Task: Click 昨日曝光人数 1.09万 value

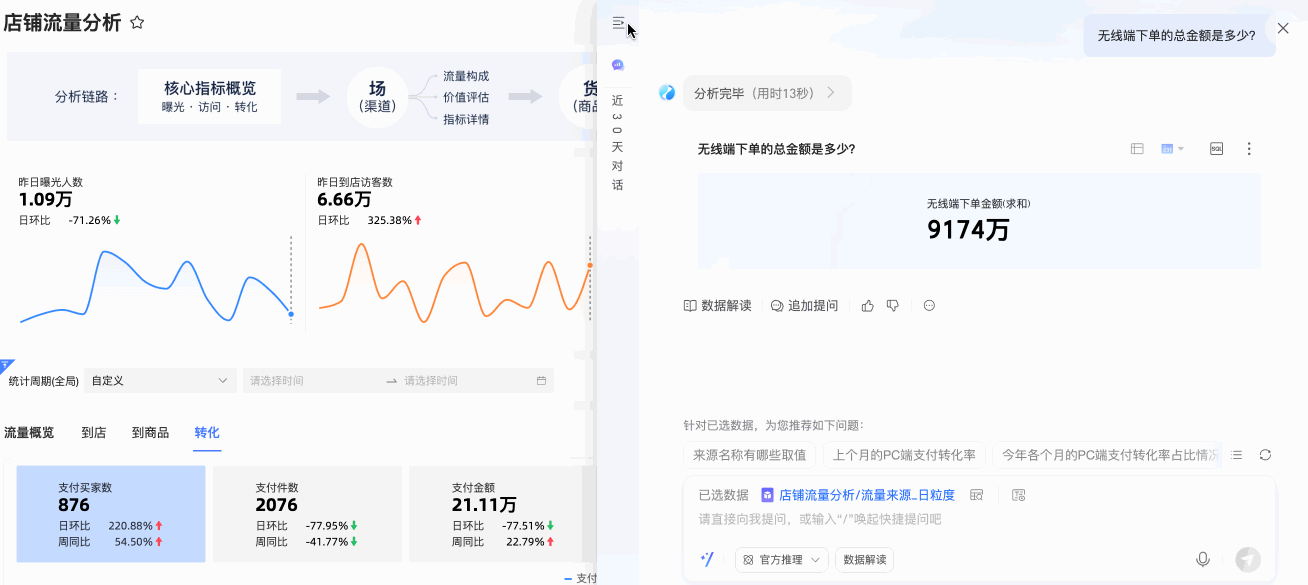Action: [x=44, y=200]
